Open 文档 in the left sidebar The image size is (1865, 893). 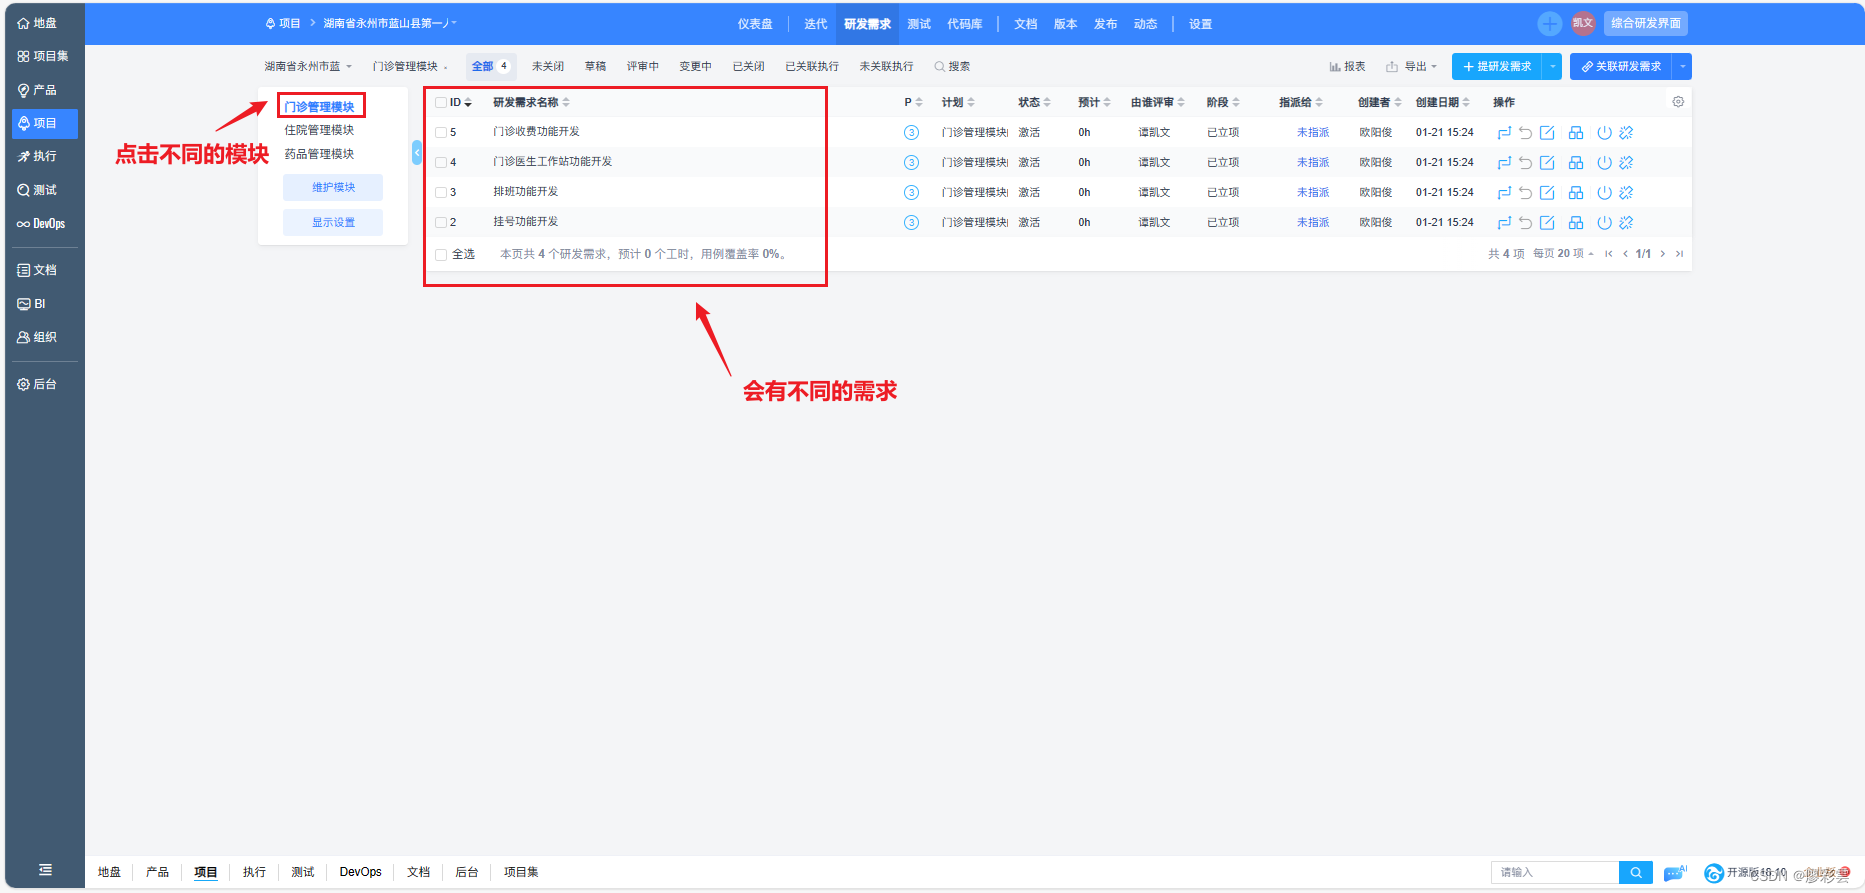pos(37,270)
